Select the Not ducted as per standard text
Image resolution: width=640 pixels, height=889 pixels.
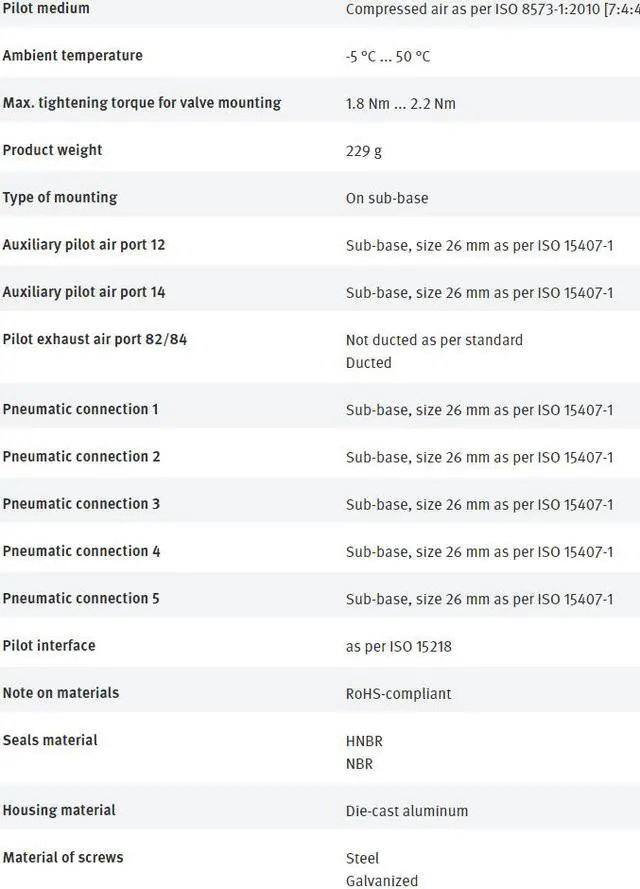tap(434, 340)
